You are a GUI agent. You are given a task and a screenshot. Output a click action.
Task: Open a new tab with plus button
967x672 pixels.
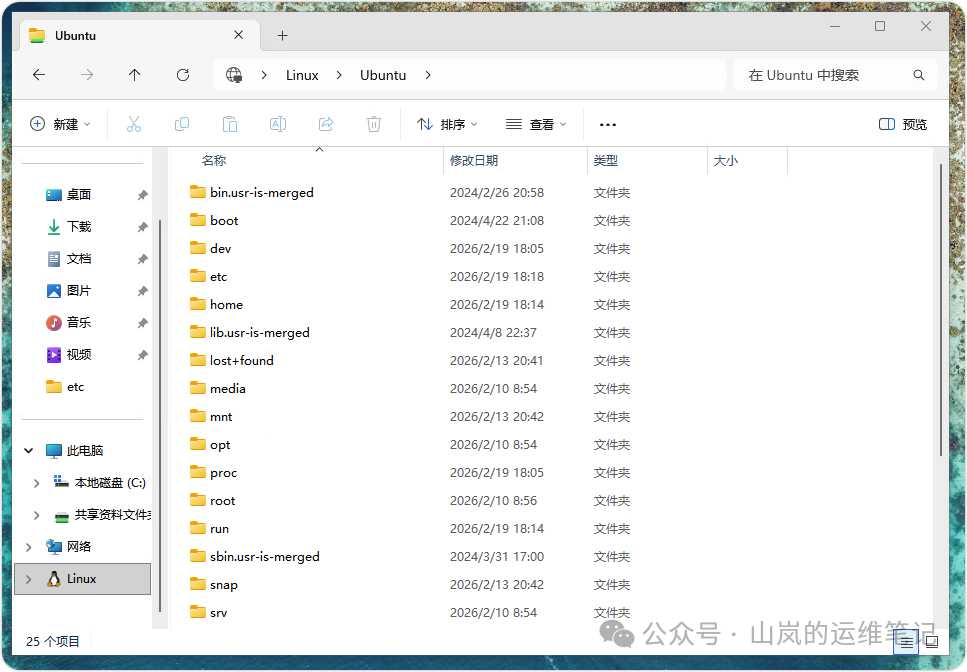(x=282, y=36)
